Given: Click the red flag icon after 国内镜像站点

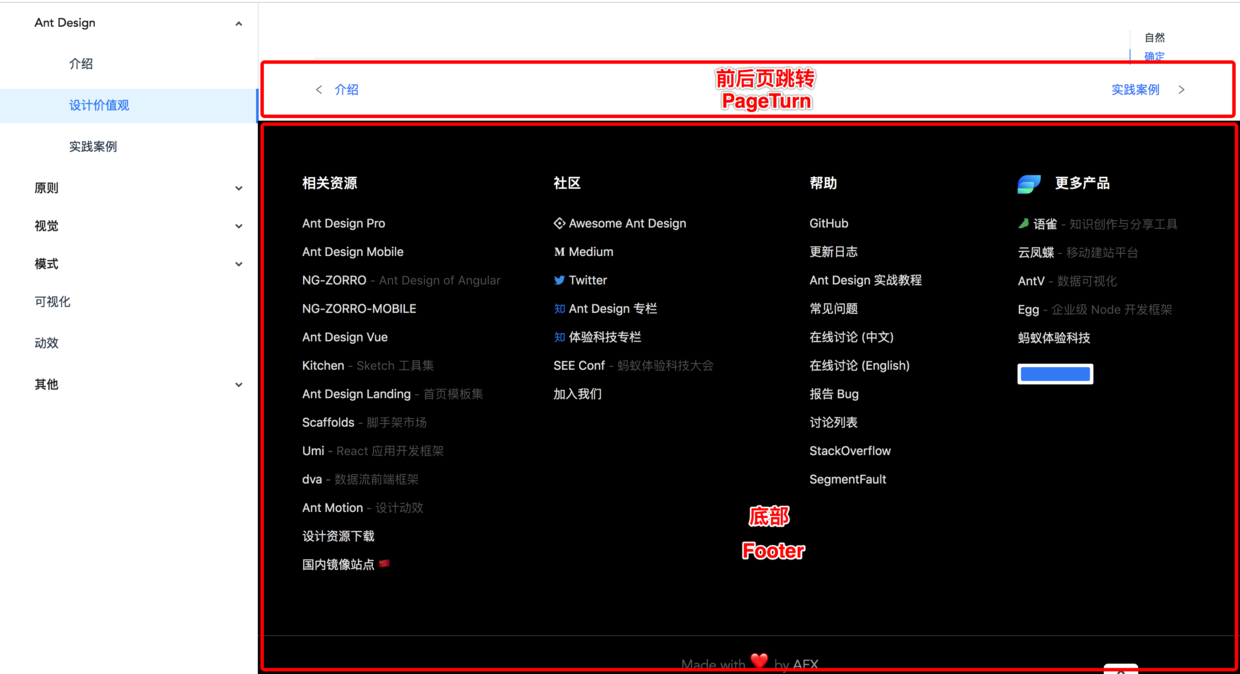Looking at the screenshot, I should (x=384, y=564).
